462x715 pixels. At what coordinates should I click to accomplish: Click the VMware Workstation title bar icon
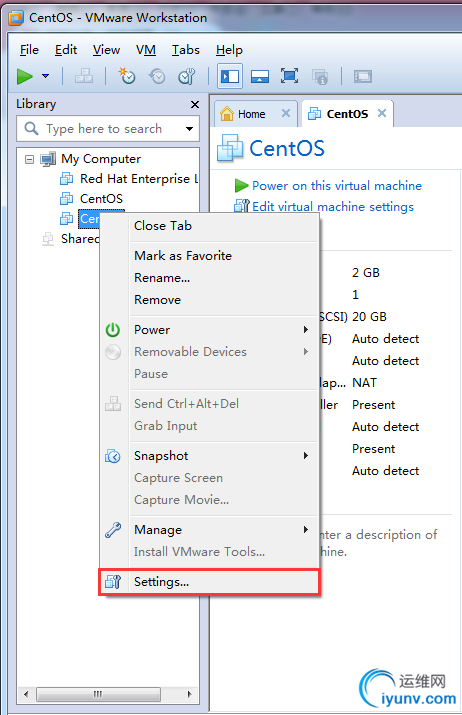pos(16,18)
